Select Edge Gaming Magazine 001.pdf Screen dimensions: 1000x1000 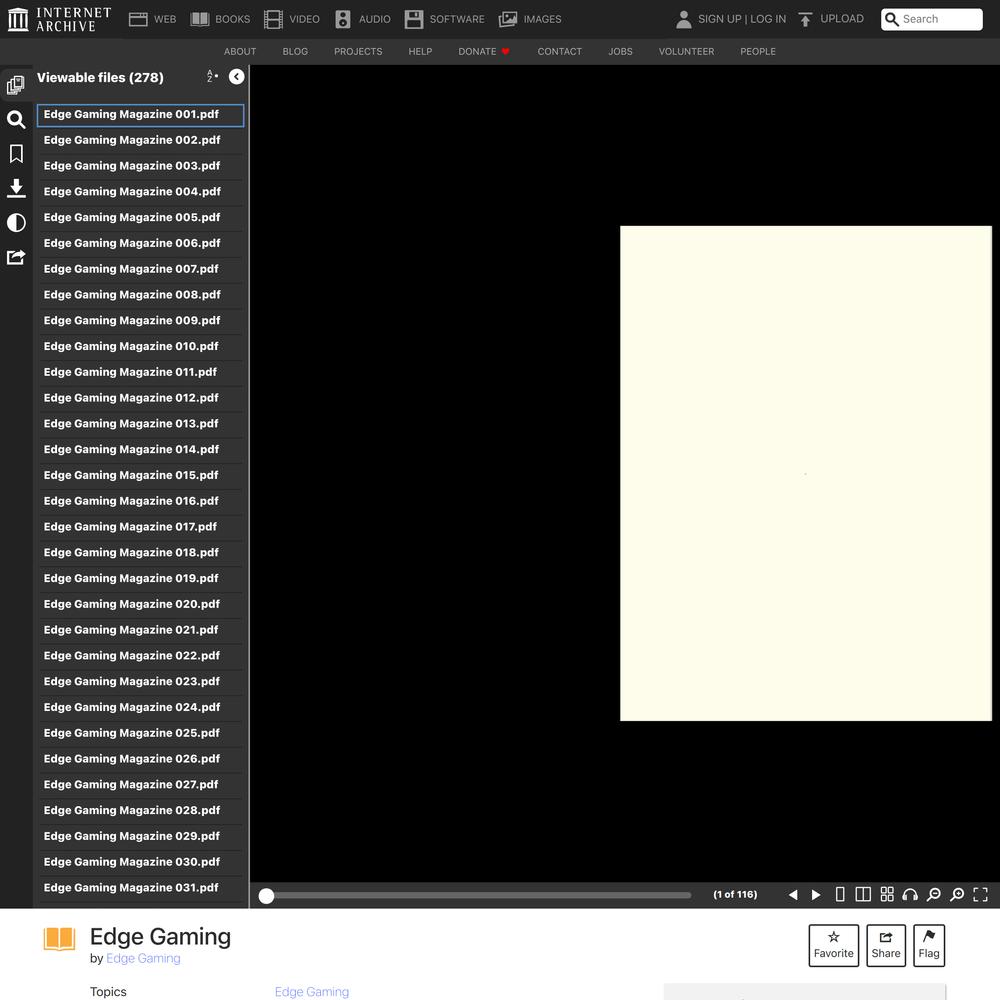(140, 115)
